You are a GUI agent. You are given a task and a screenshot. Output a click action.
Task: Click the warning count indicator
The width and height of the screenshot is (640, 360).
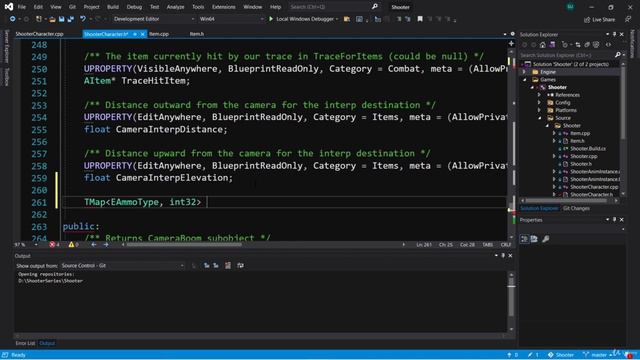(73, 244)
